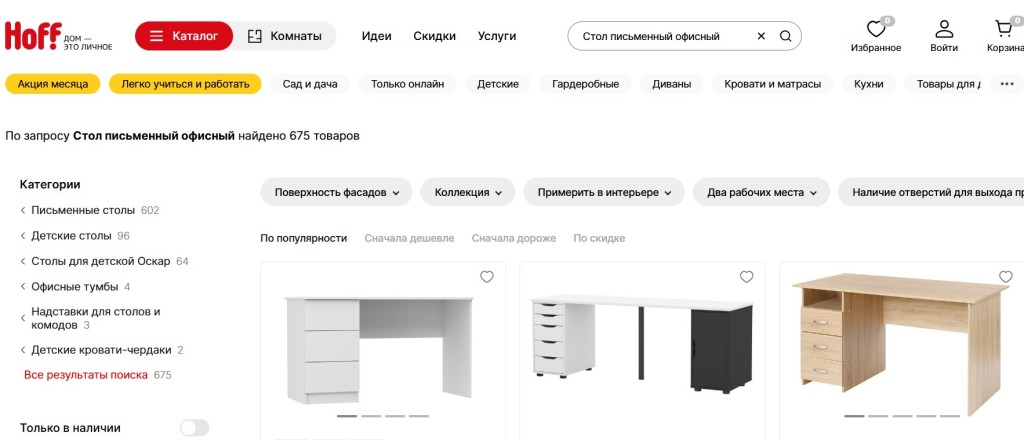Open the Комнаты section
1024x440 pixels.
(285, 36)
